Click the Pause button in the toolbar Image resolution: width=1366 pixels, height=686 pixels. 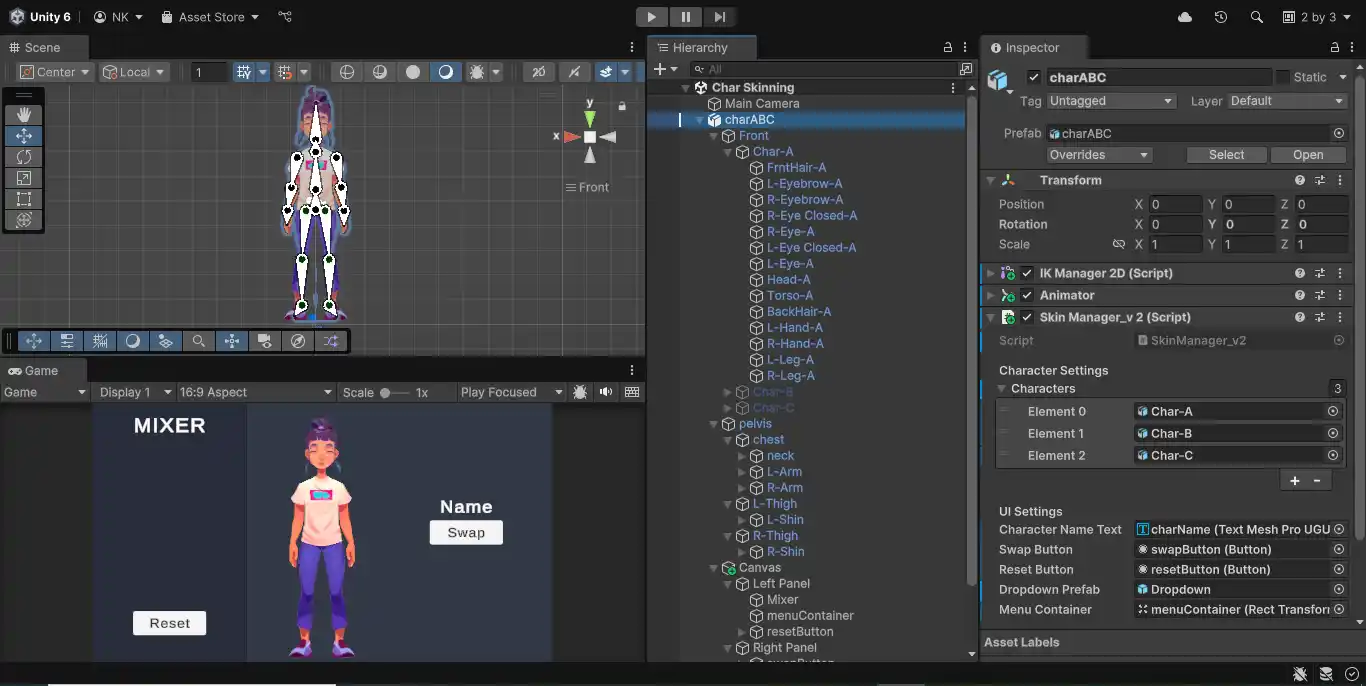coord(686,17)
